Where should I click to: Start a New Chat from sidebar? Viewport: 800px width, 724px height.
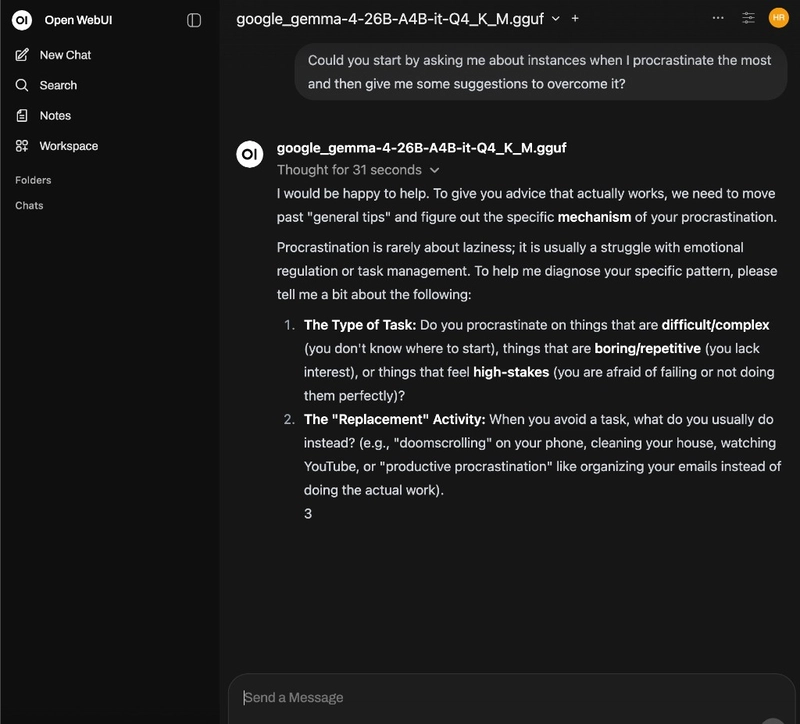coord(65,55)
